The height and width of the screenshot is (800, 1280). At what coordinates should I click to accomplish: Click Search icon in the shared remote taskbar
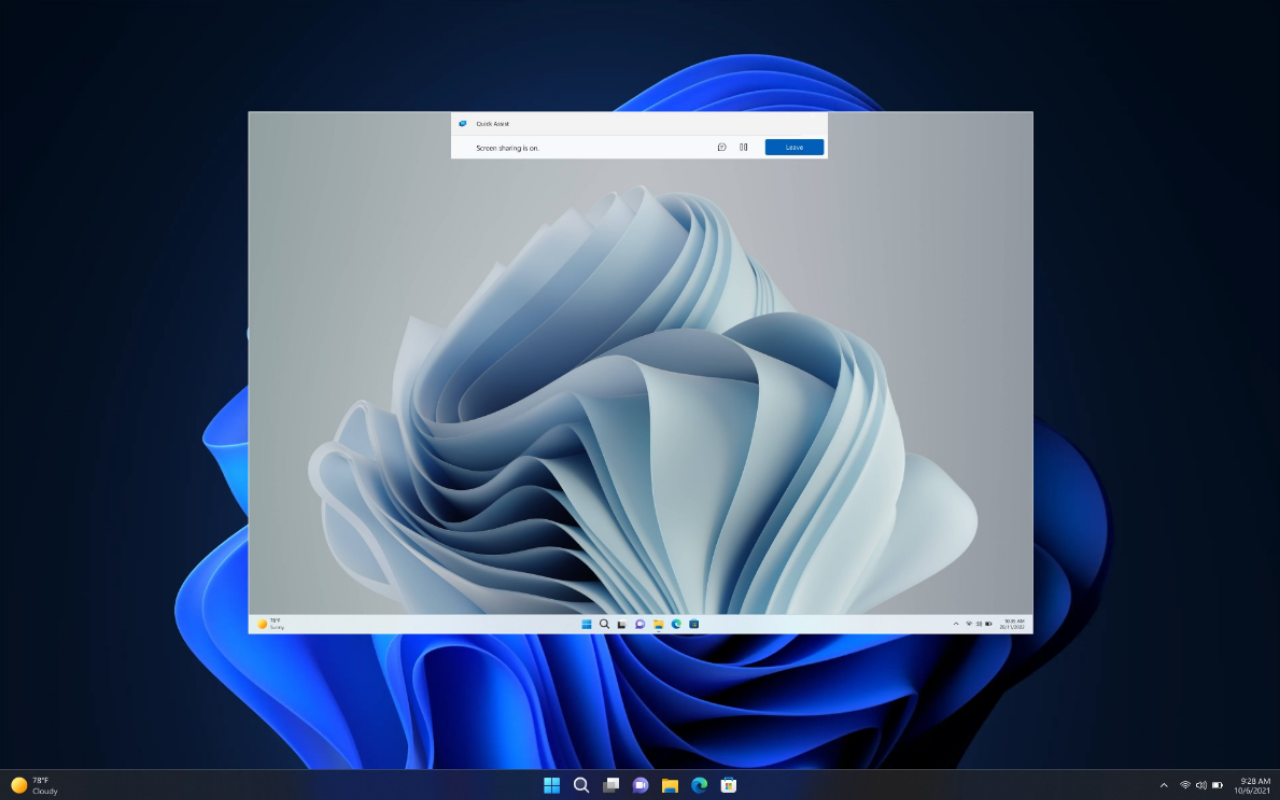pyautogui.click(x=604, y=624)
